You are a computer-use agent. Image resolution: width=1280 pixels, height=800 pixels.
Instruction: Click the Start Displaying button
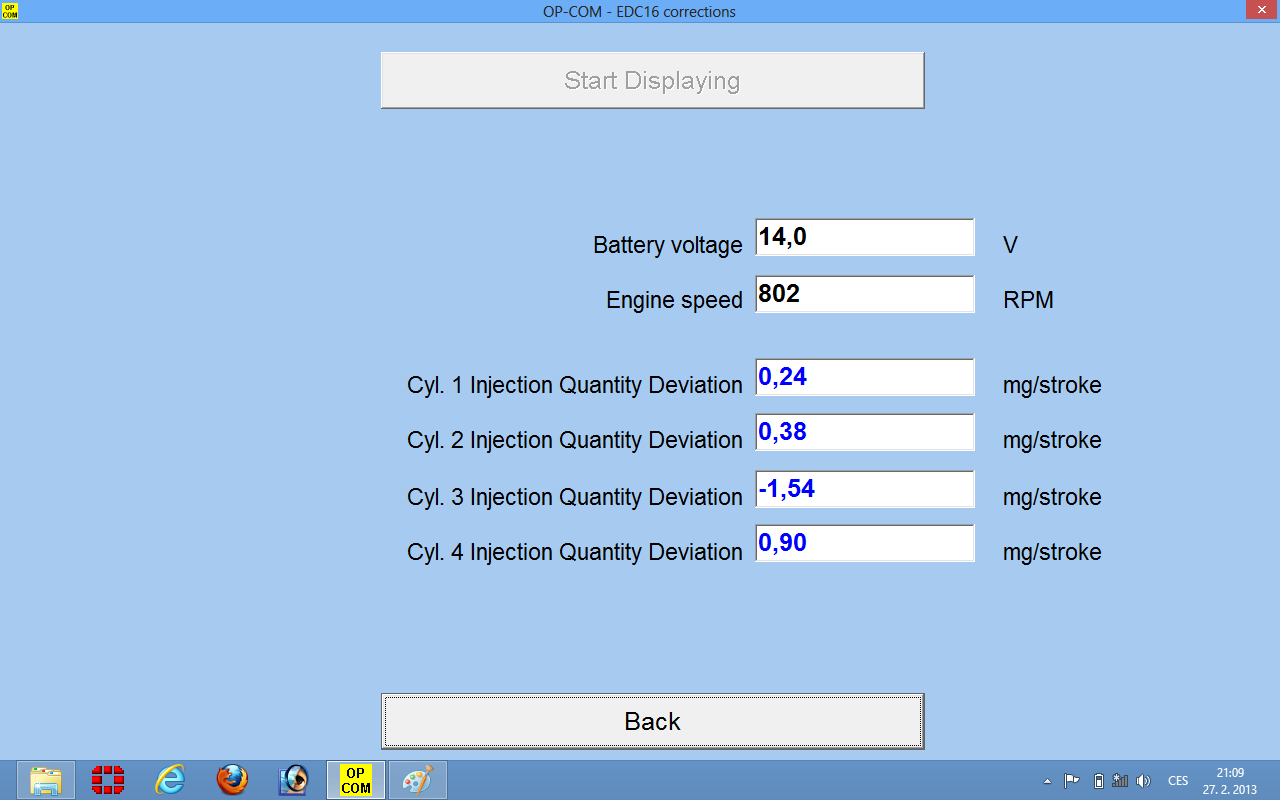[652, 80]
